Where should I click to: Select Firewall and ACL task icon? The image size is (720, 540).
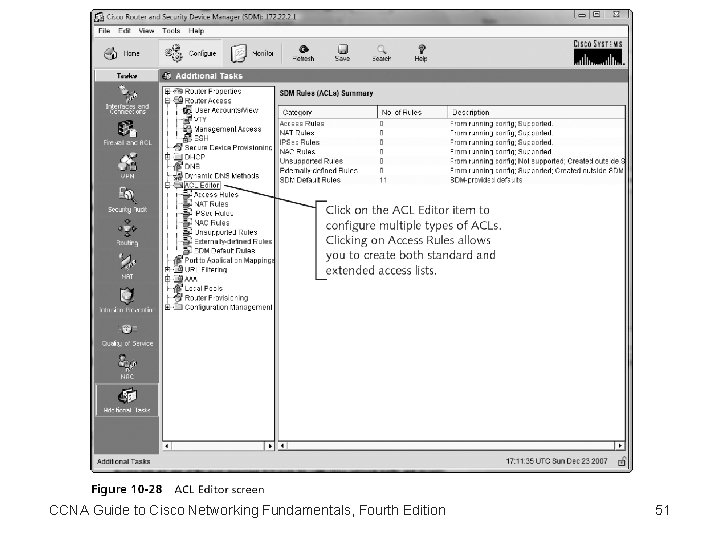coord(127,129)
